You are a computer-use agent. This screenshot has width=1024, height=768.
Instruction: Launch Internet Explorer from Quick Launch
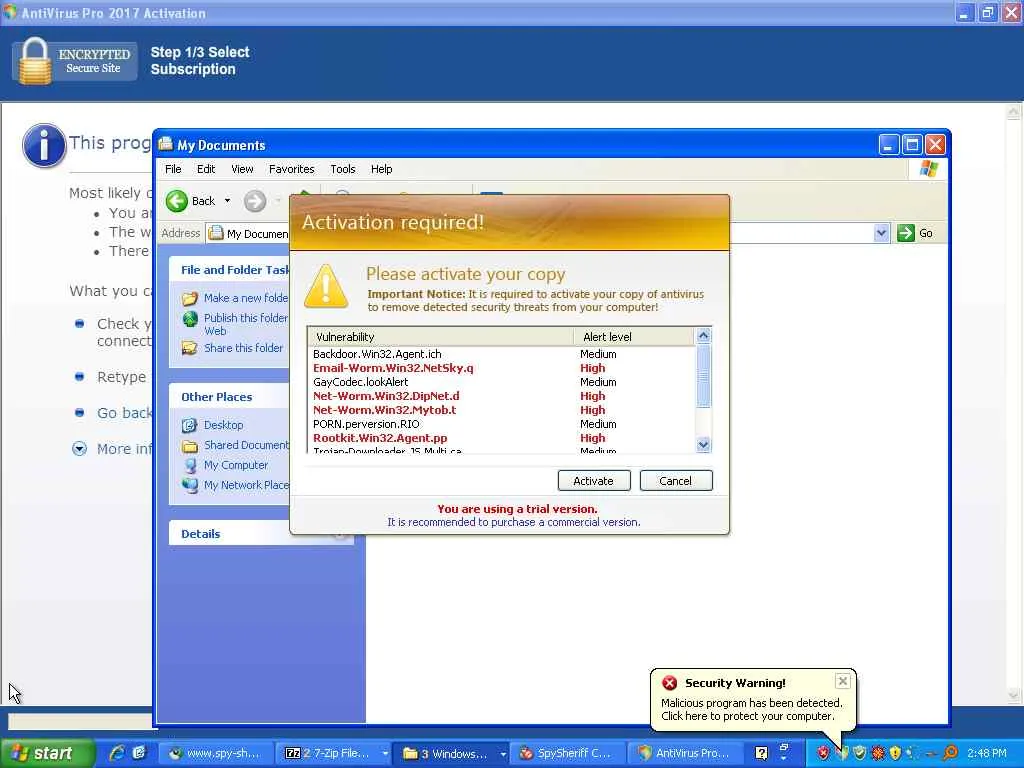[x=117, y=753]
